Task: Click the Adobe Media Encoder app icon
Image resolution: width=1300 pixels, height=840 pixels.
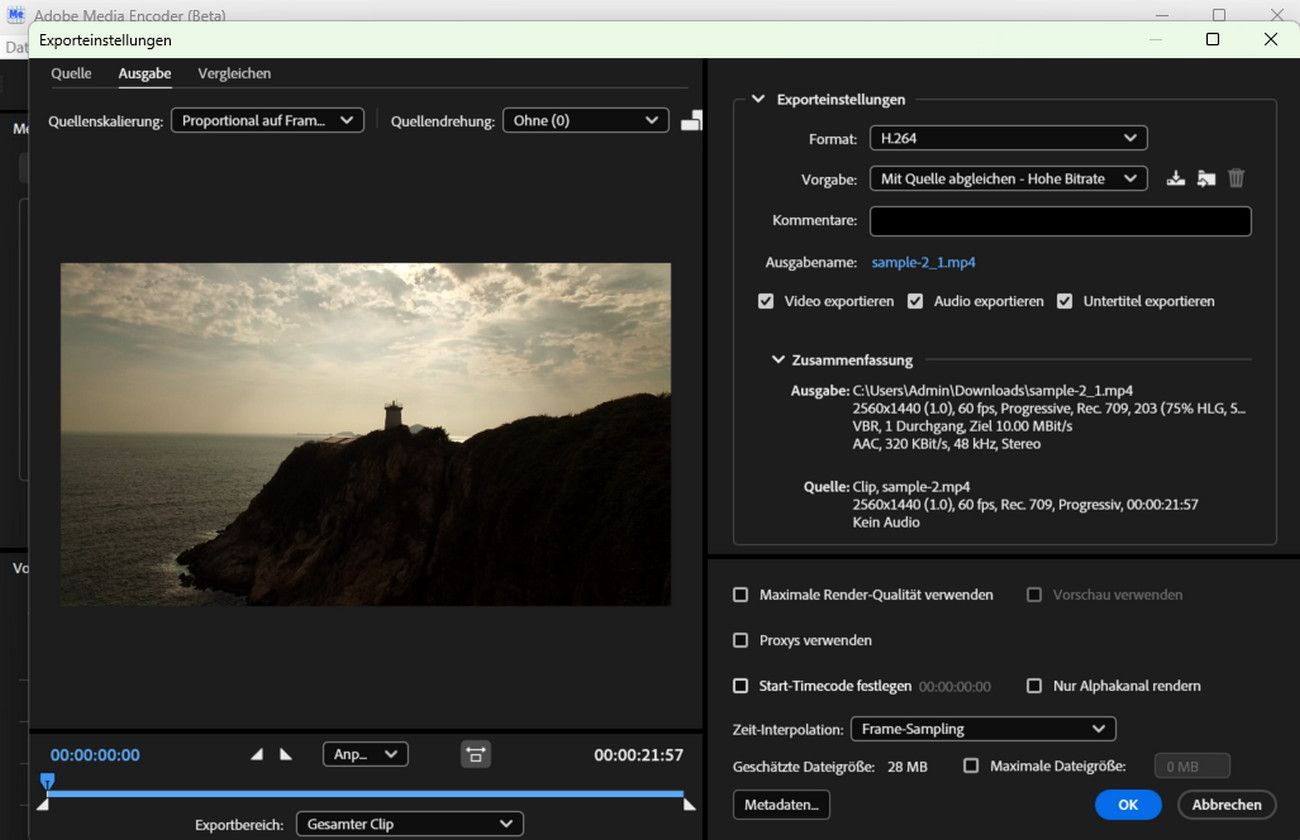Action: click(x=16, y=16)
